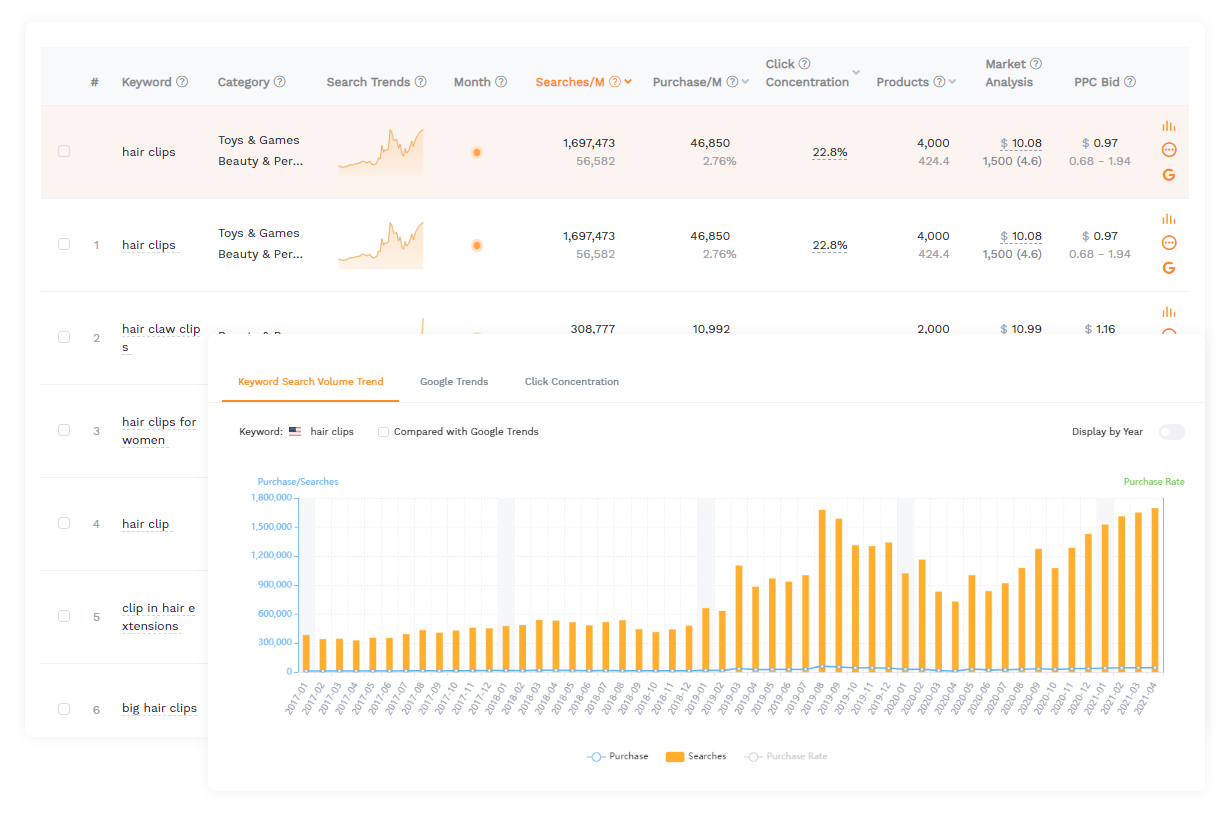Click the help icon beside Market Analysis header
This screenshot has height=823, width=1232.
point(1036,64)
